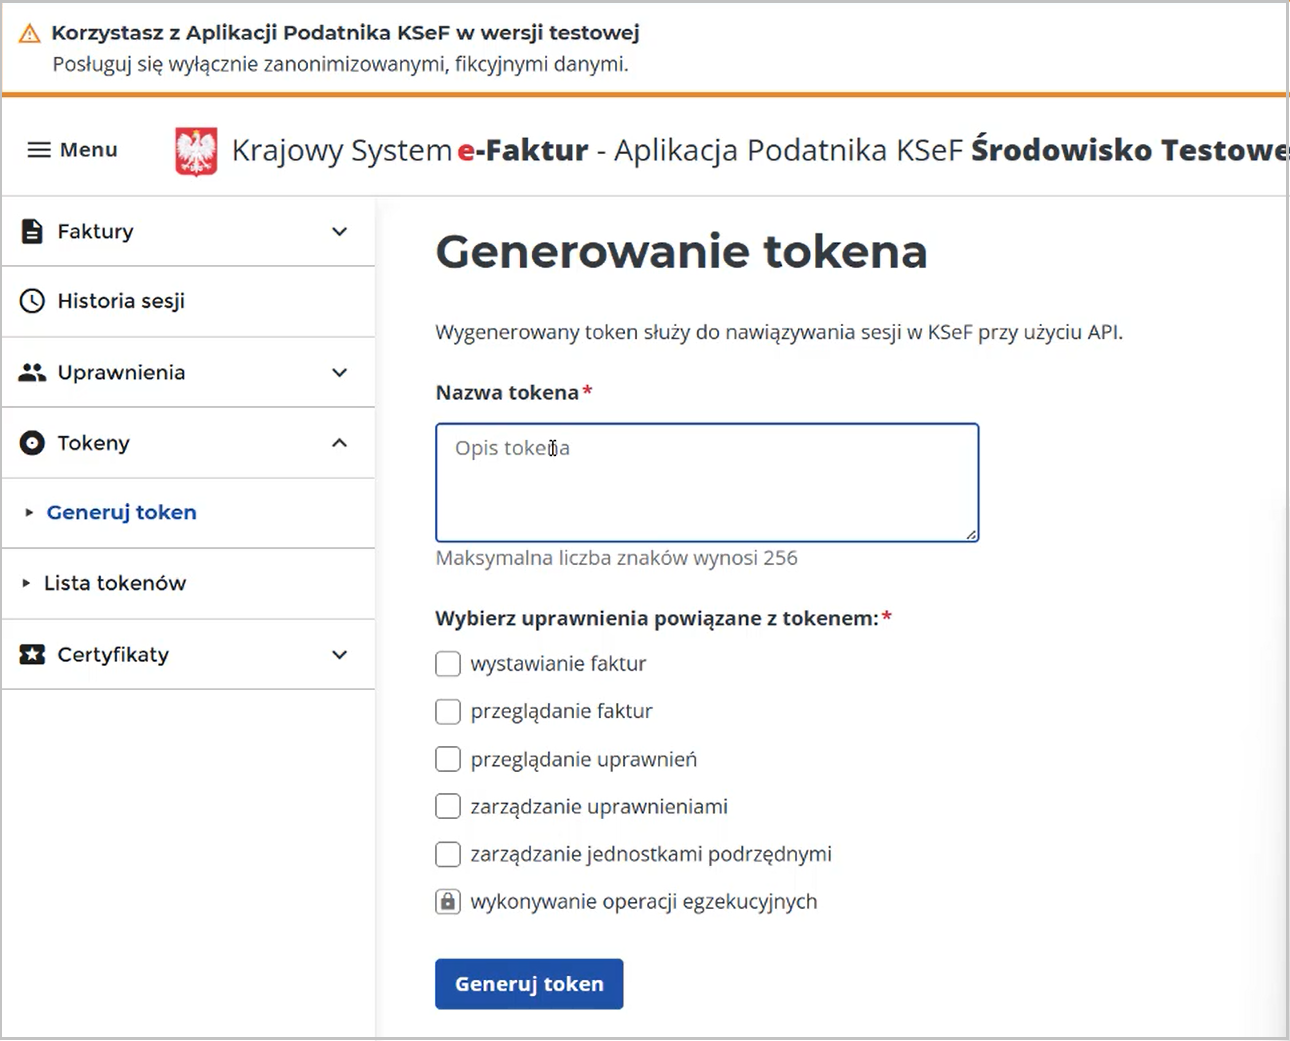
Task: Click the Tokeny disc icon
Action: click(32, 443)
